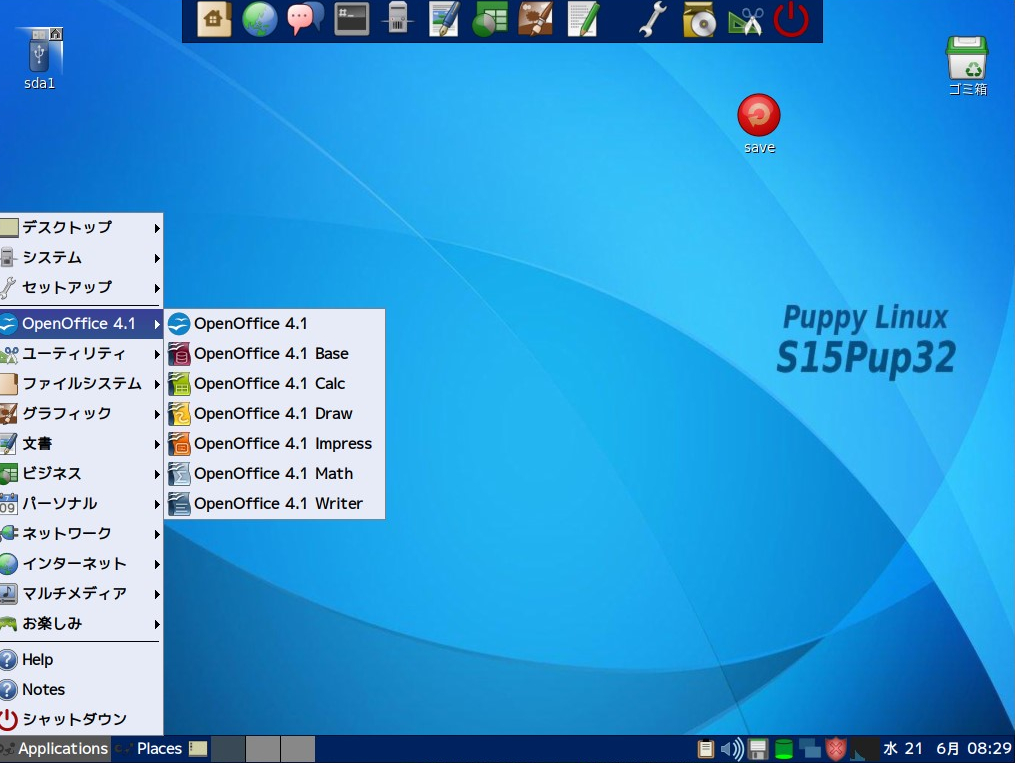1015x763 pixels.
Task: Expand the インターネット submenu
Action: click(x=81, y=564)
